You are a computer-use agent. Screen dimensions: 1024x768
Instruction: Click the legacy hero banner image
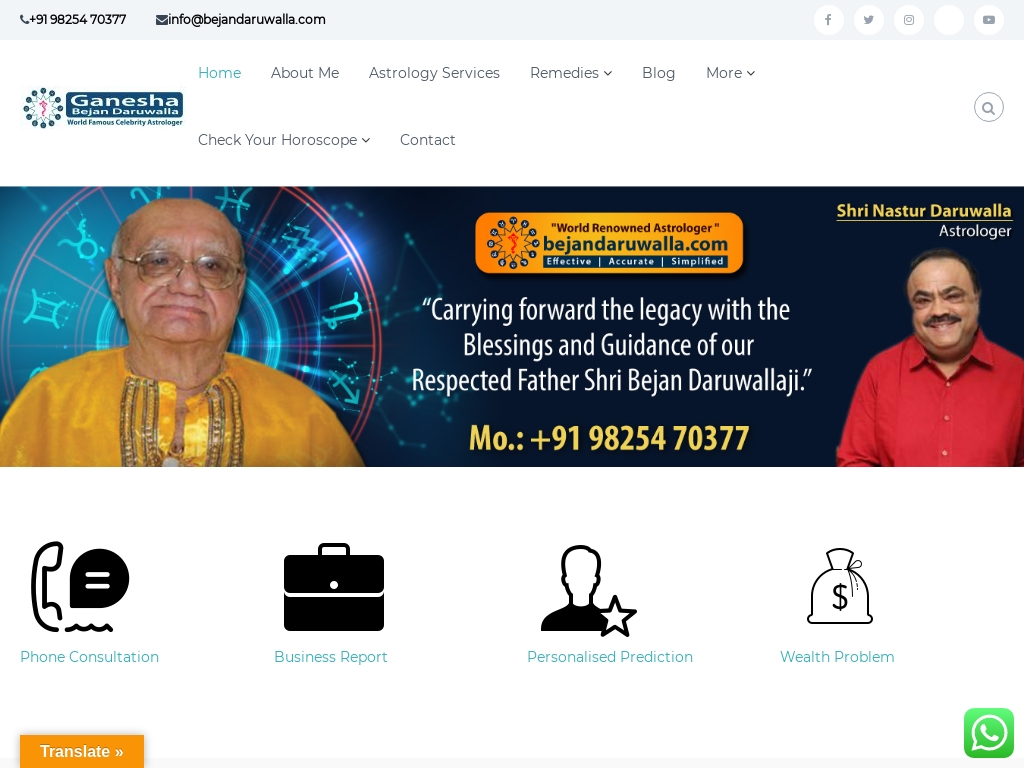pos(512,327)
